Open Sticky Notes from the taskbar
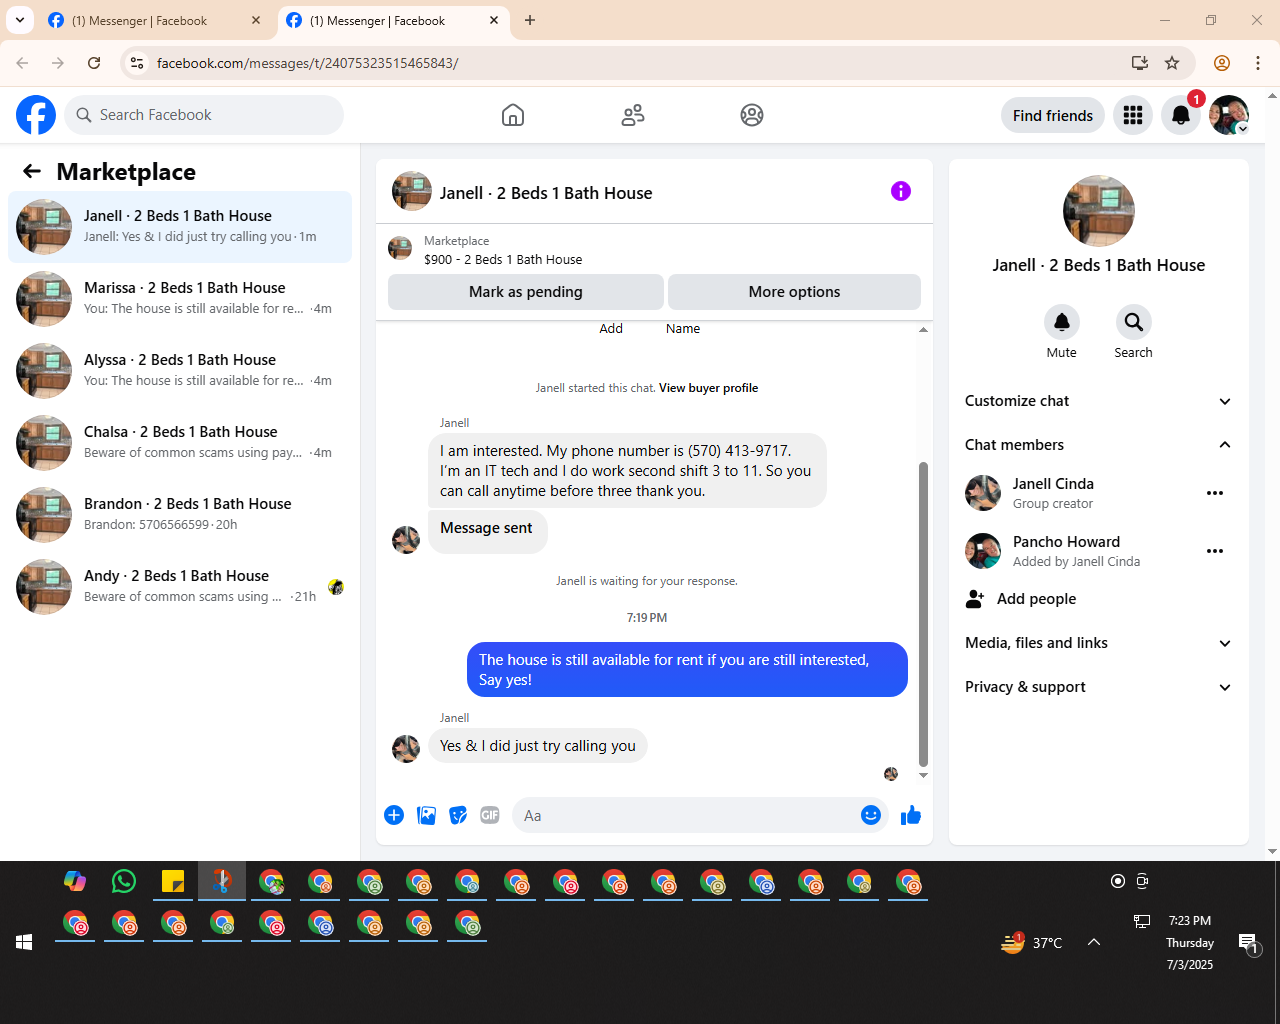 coord(173,881)
